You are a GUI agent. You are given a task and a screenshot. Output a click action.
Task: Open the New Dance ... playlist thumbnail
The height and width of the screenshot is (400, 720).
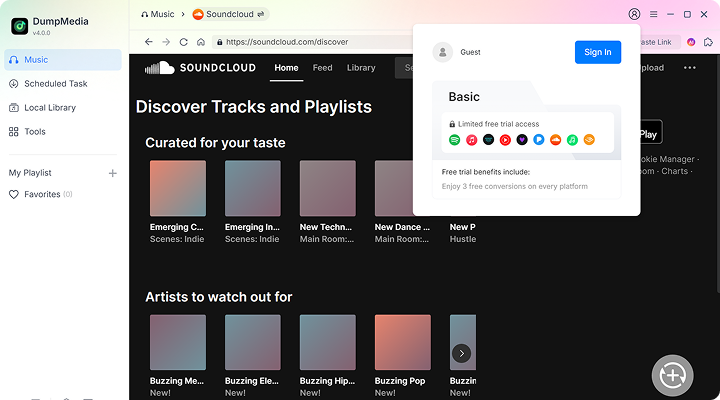(394, 188)
